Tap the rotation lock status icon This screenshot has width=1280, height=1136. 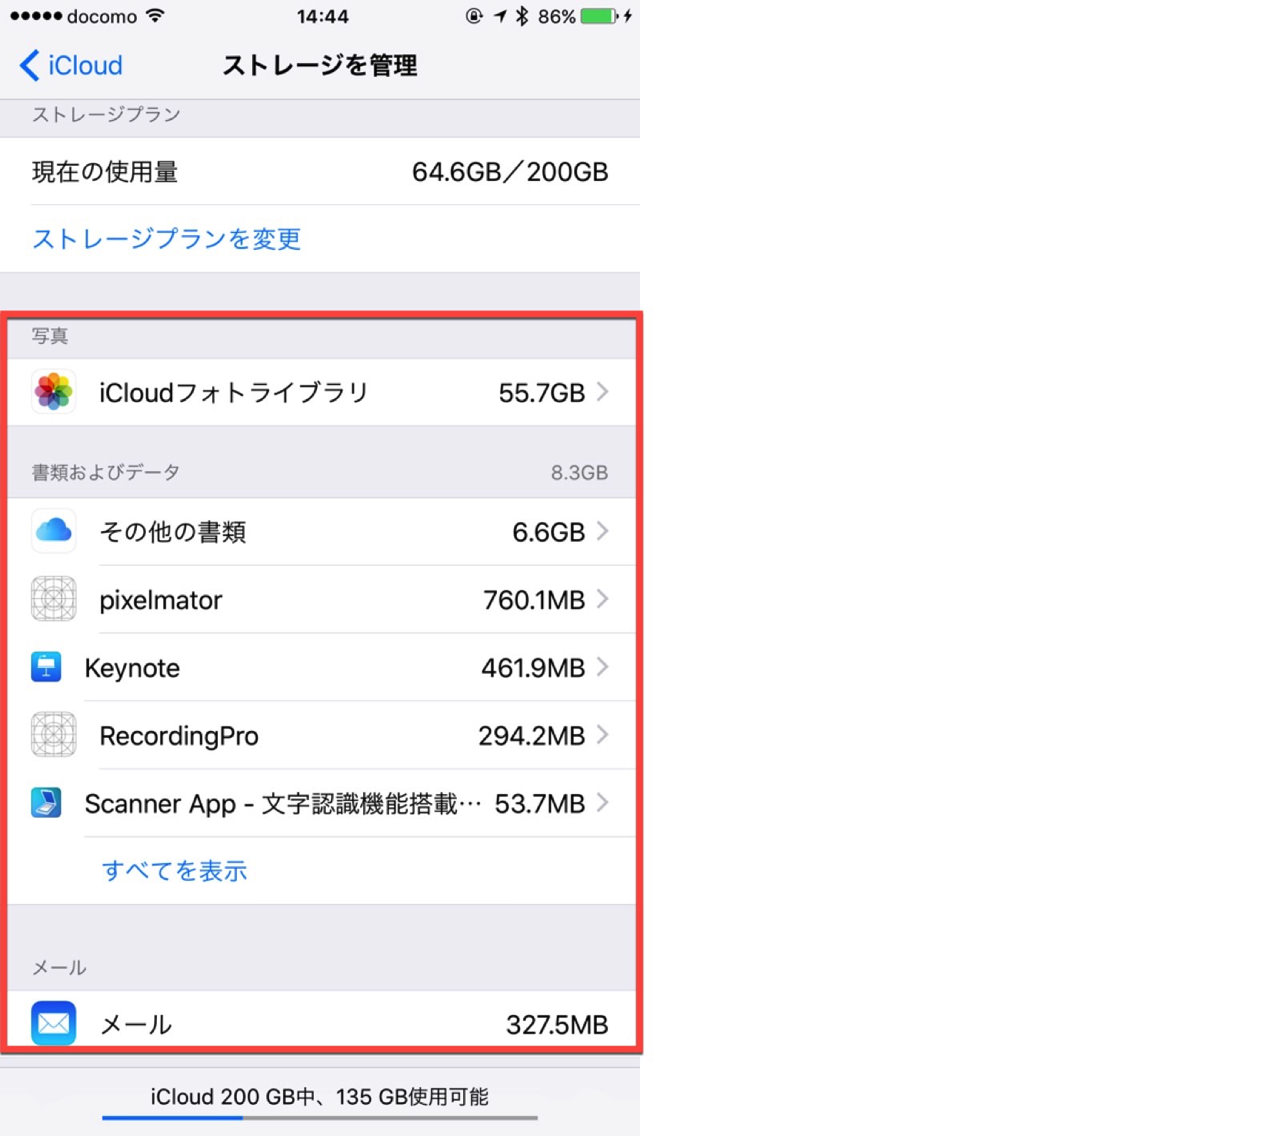(474, 16)
